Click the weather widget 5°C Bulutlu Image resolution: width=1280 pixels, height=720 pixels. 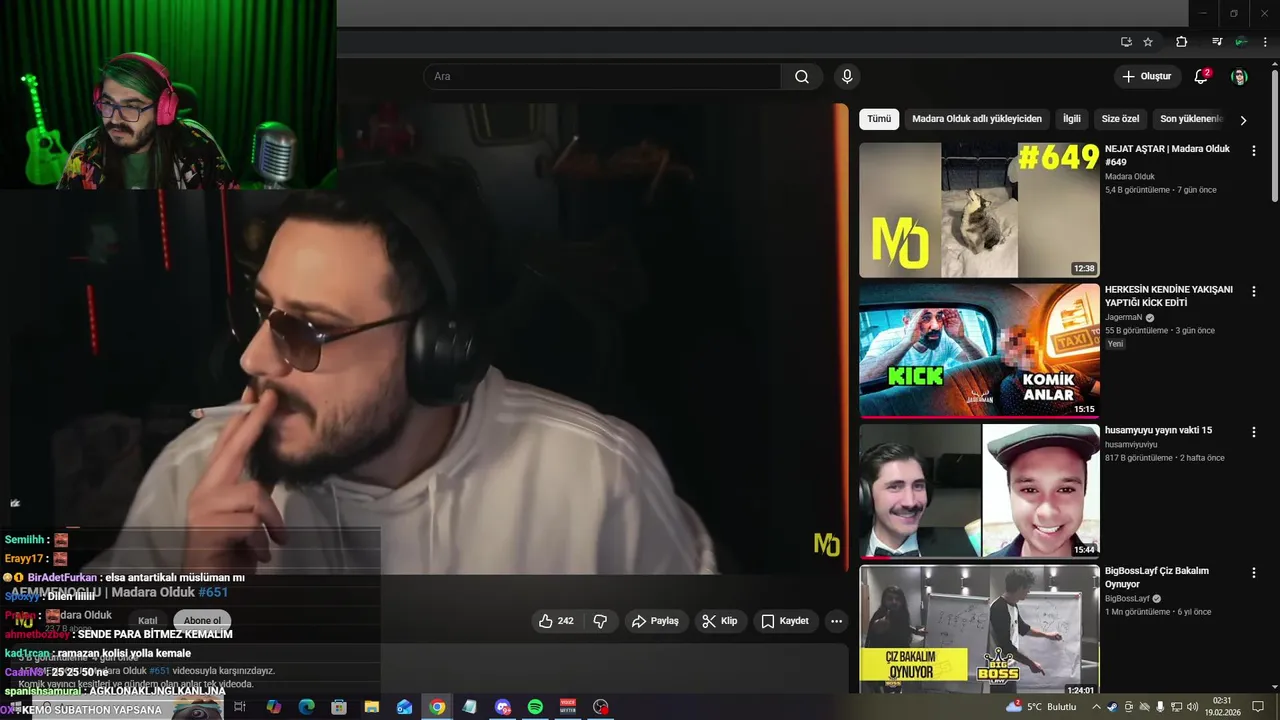coord(1041,707)
